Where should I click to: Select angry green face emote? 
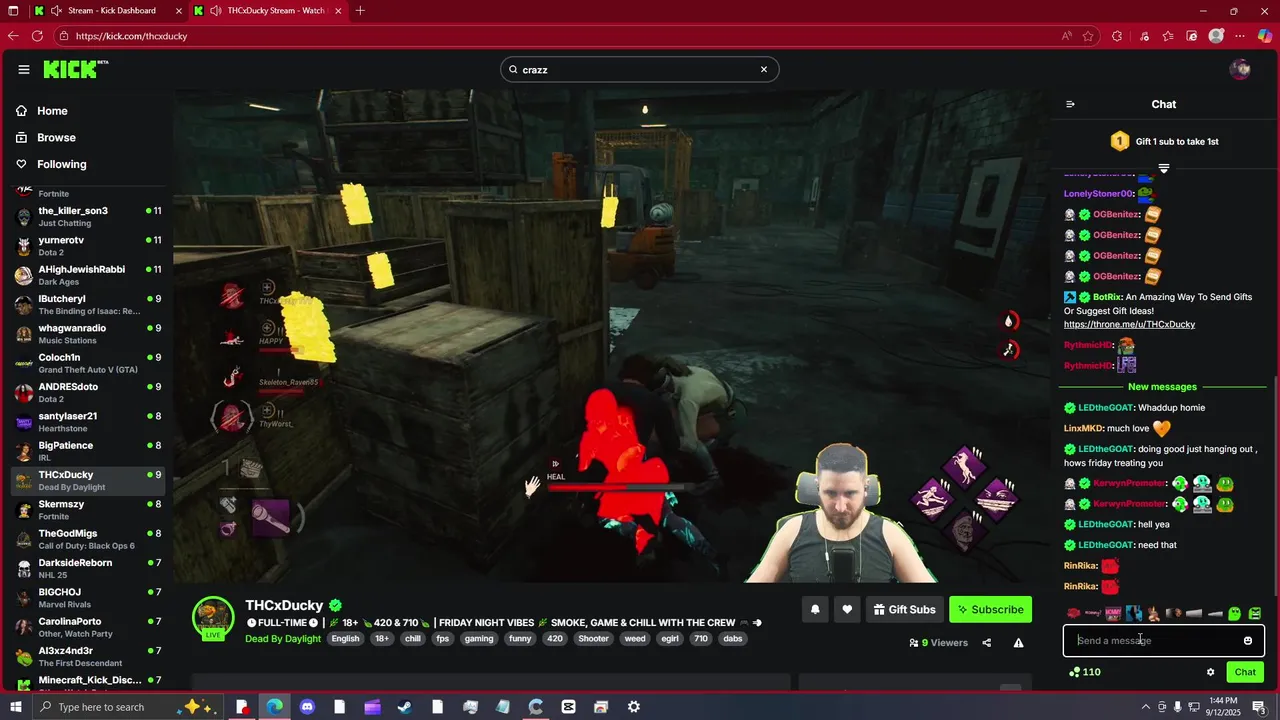pyautogui.click(x=1255, y=613)
